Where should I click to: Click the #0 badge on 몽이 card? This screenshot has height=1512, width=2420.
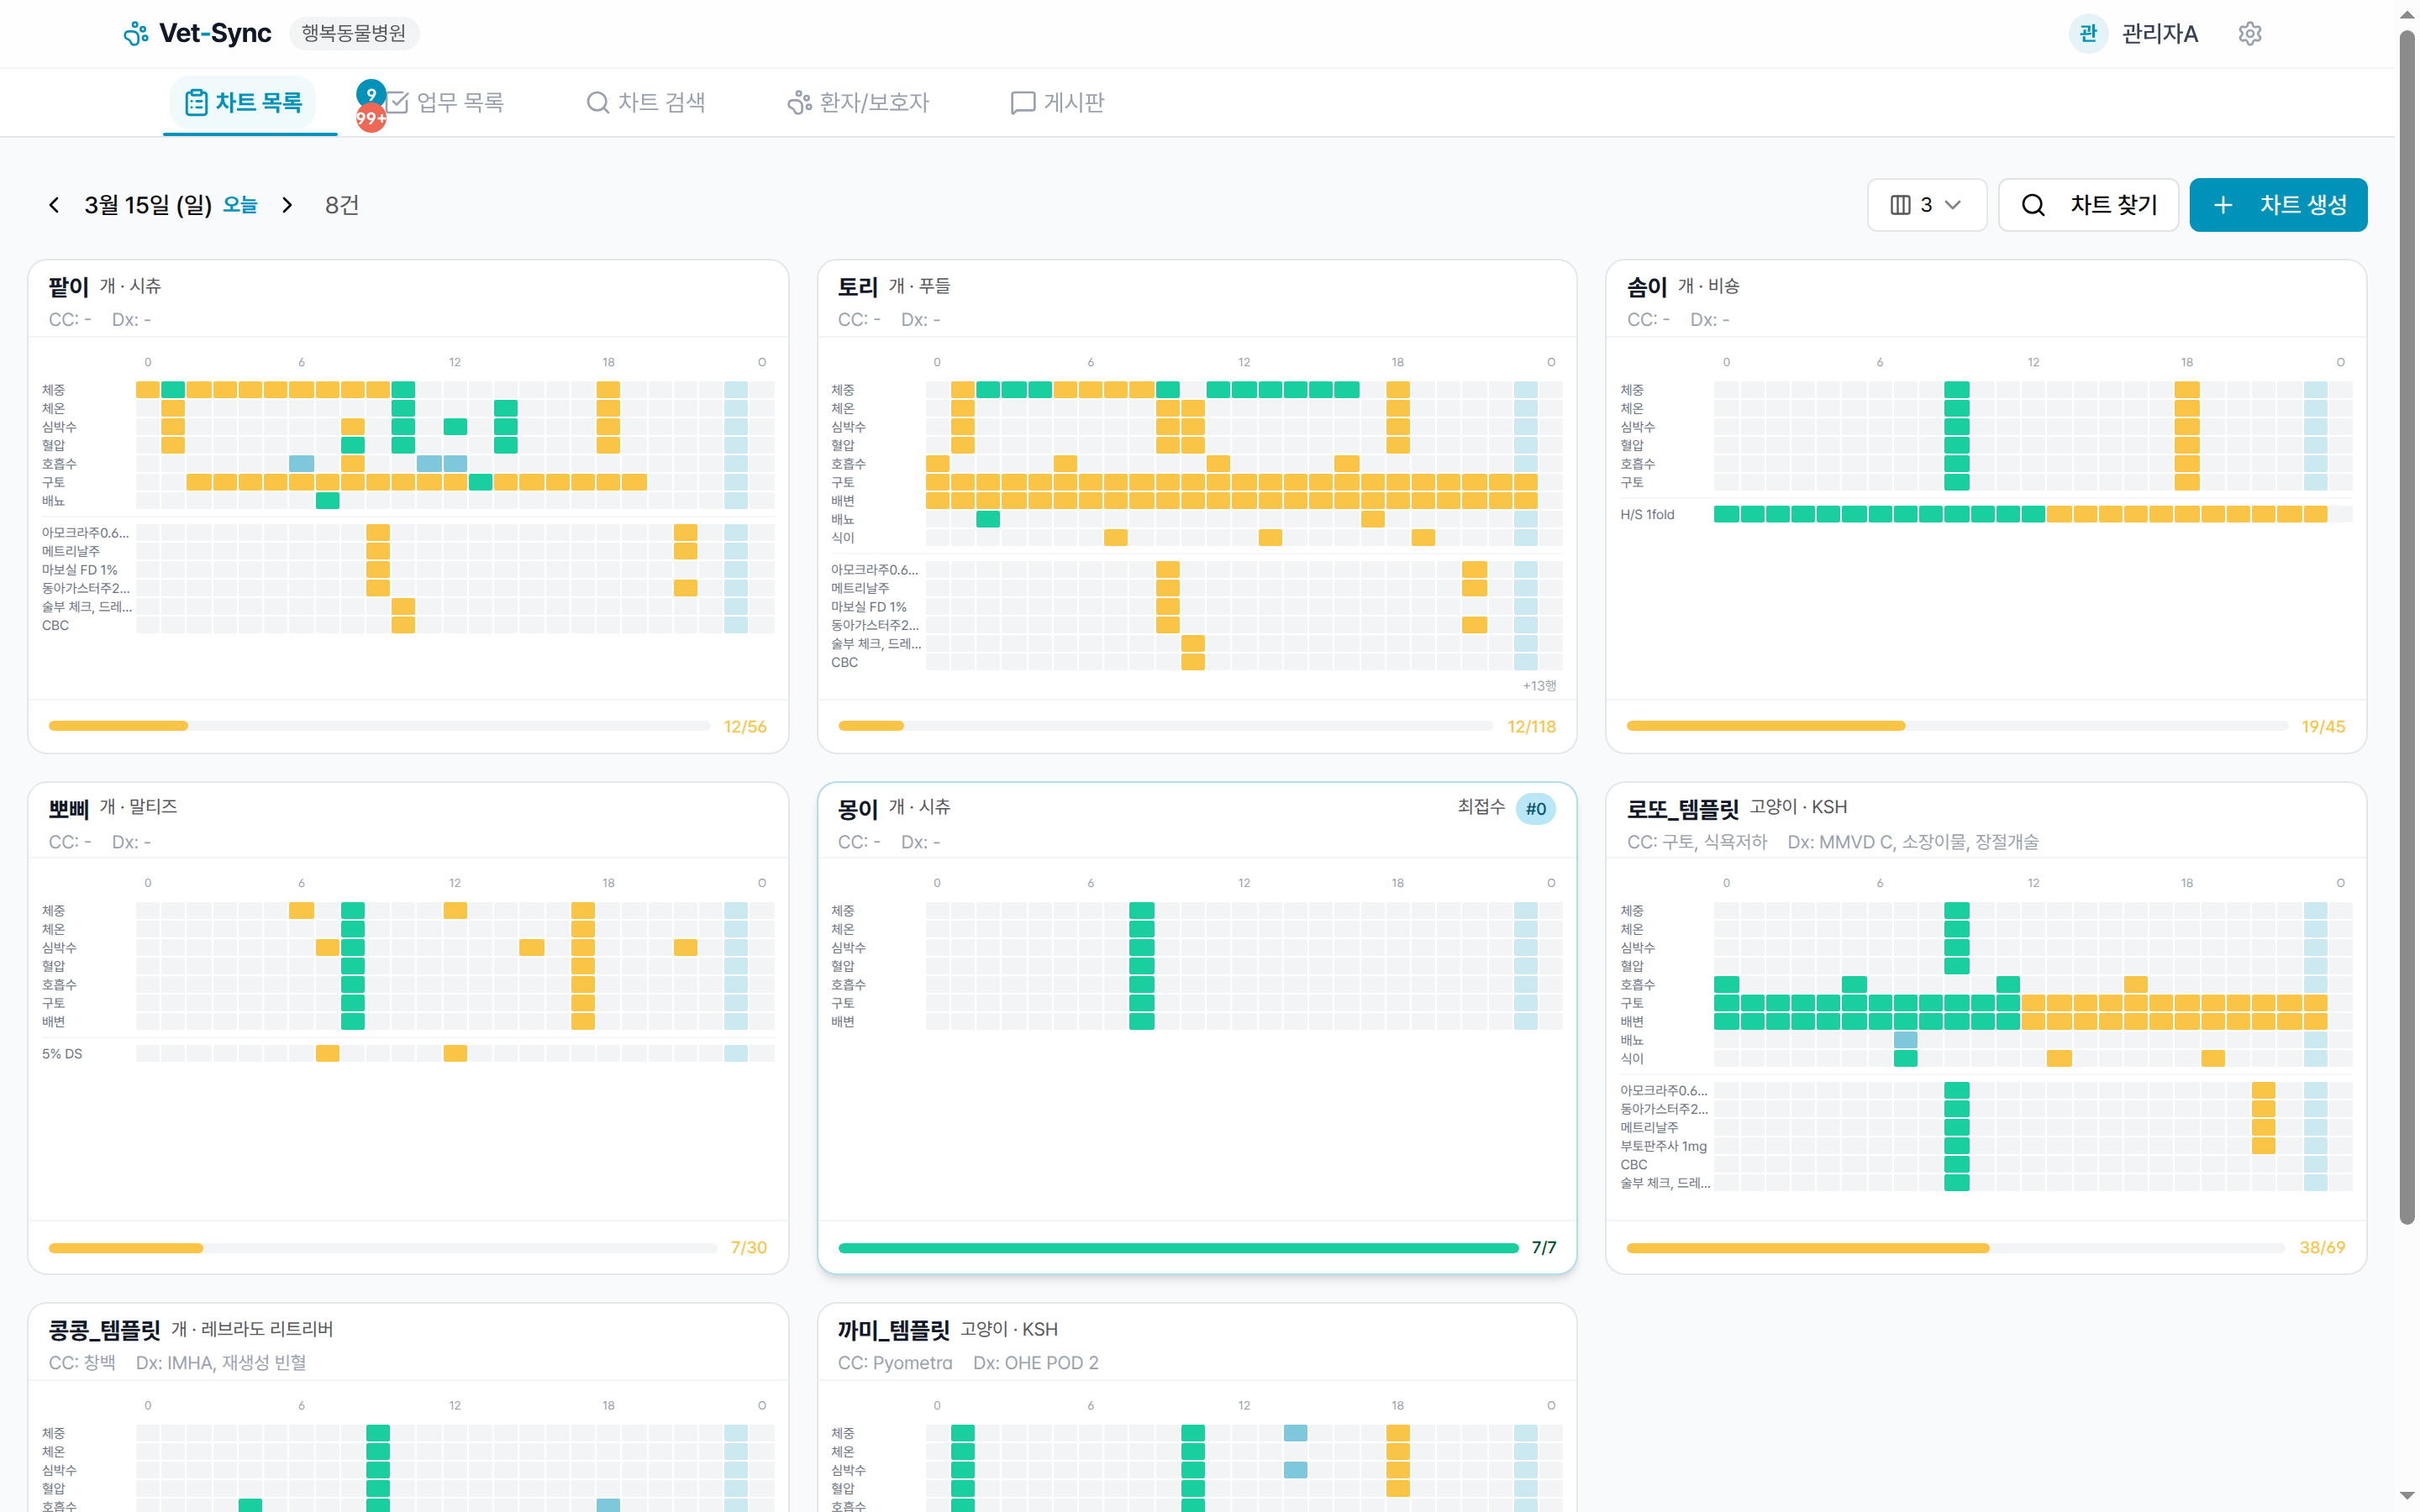[x=1535, y=809]
